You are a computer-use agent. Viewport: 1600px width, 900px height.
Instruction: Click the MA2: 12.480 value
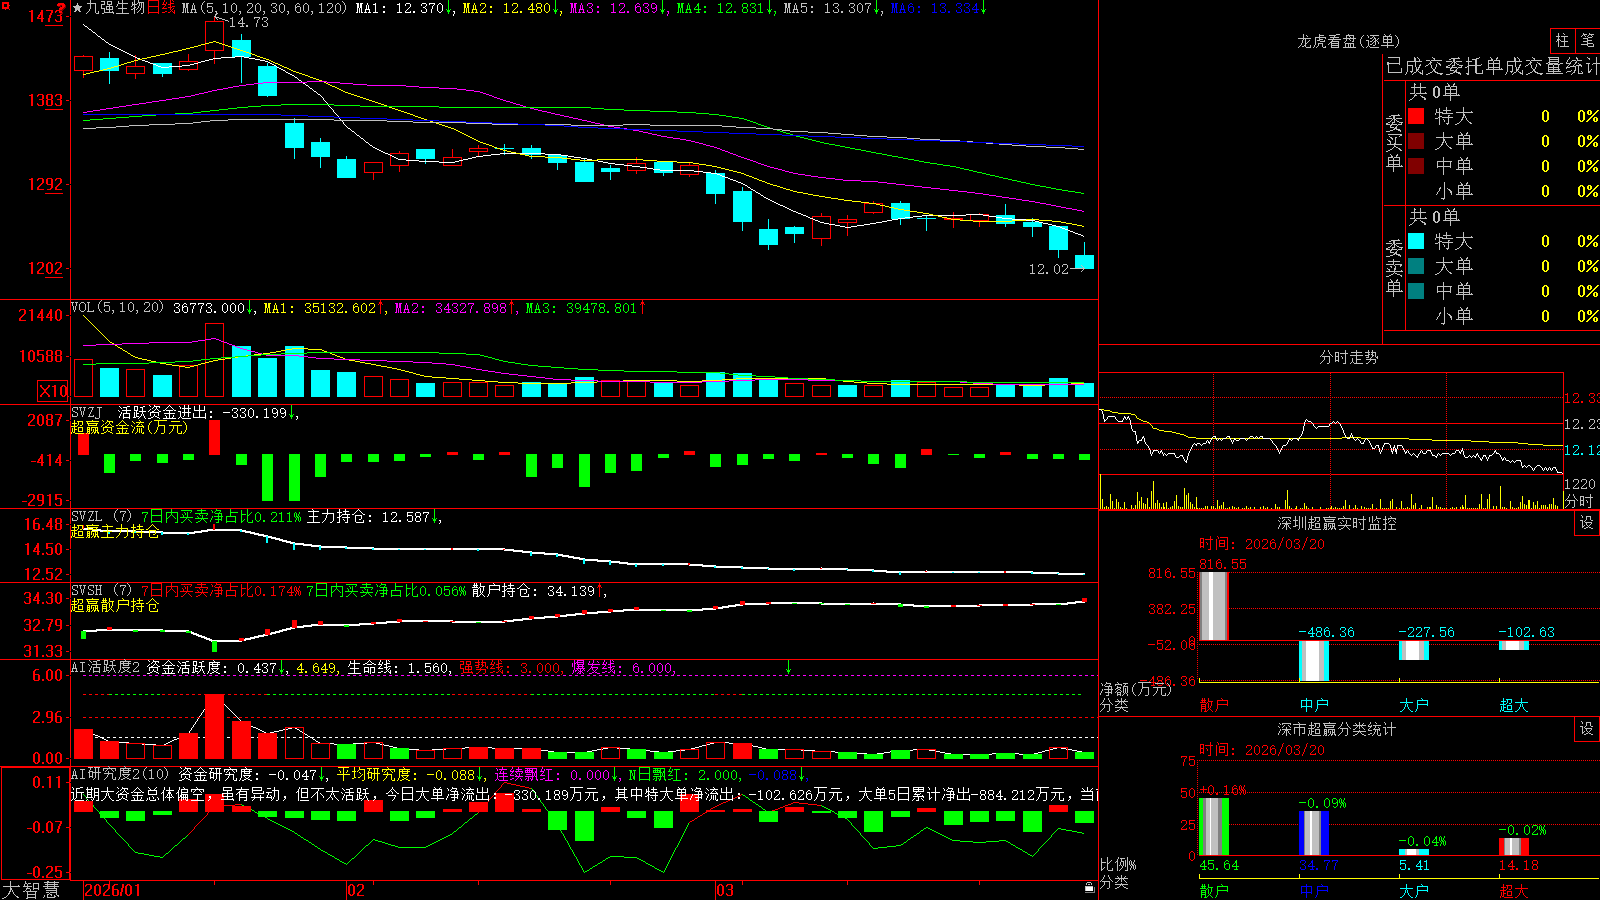(507, 8)
